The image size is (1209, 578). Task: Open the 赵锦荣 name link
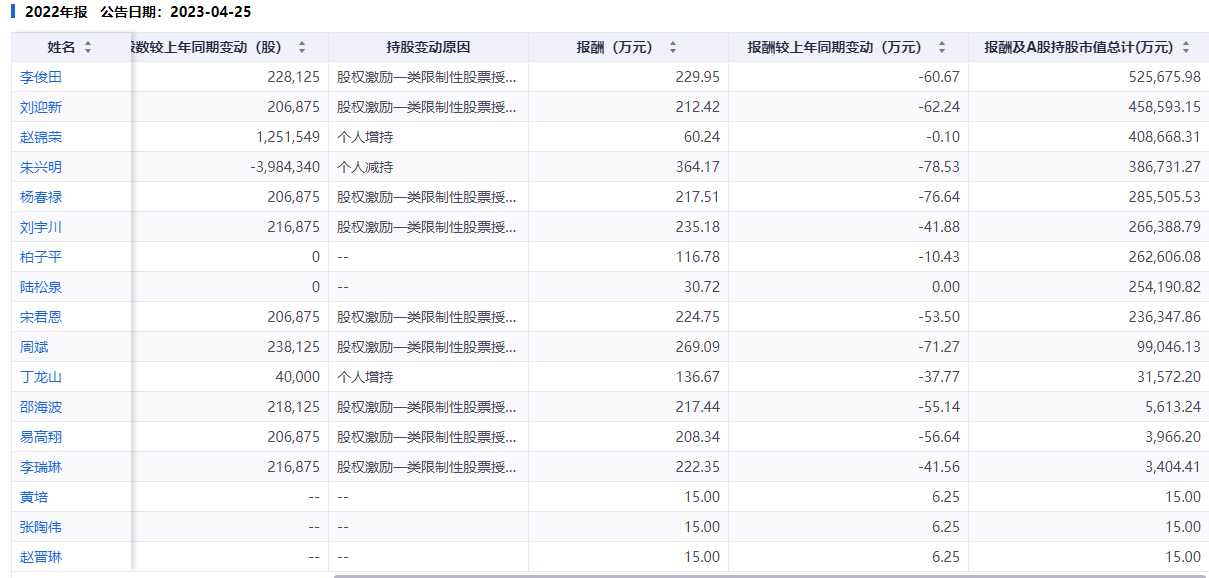pos(41,137)
